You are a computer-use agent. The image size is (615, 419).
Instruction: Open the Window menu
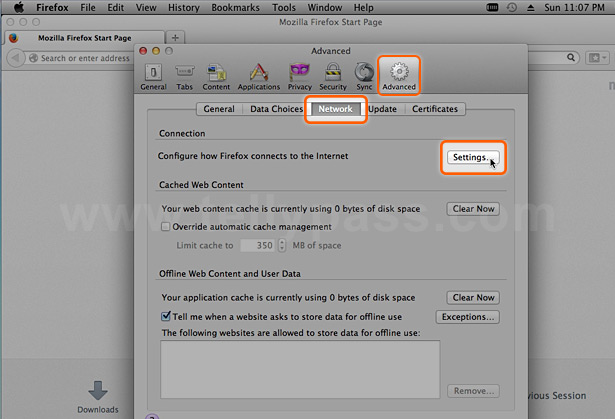(325, 7)
